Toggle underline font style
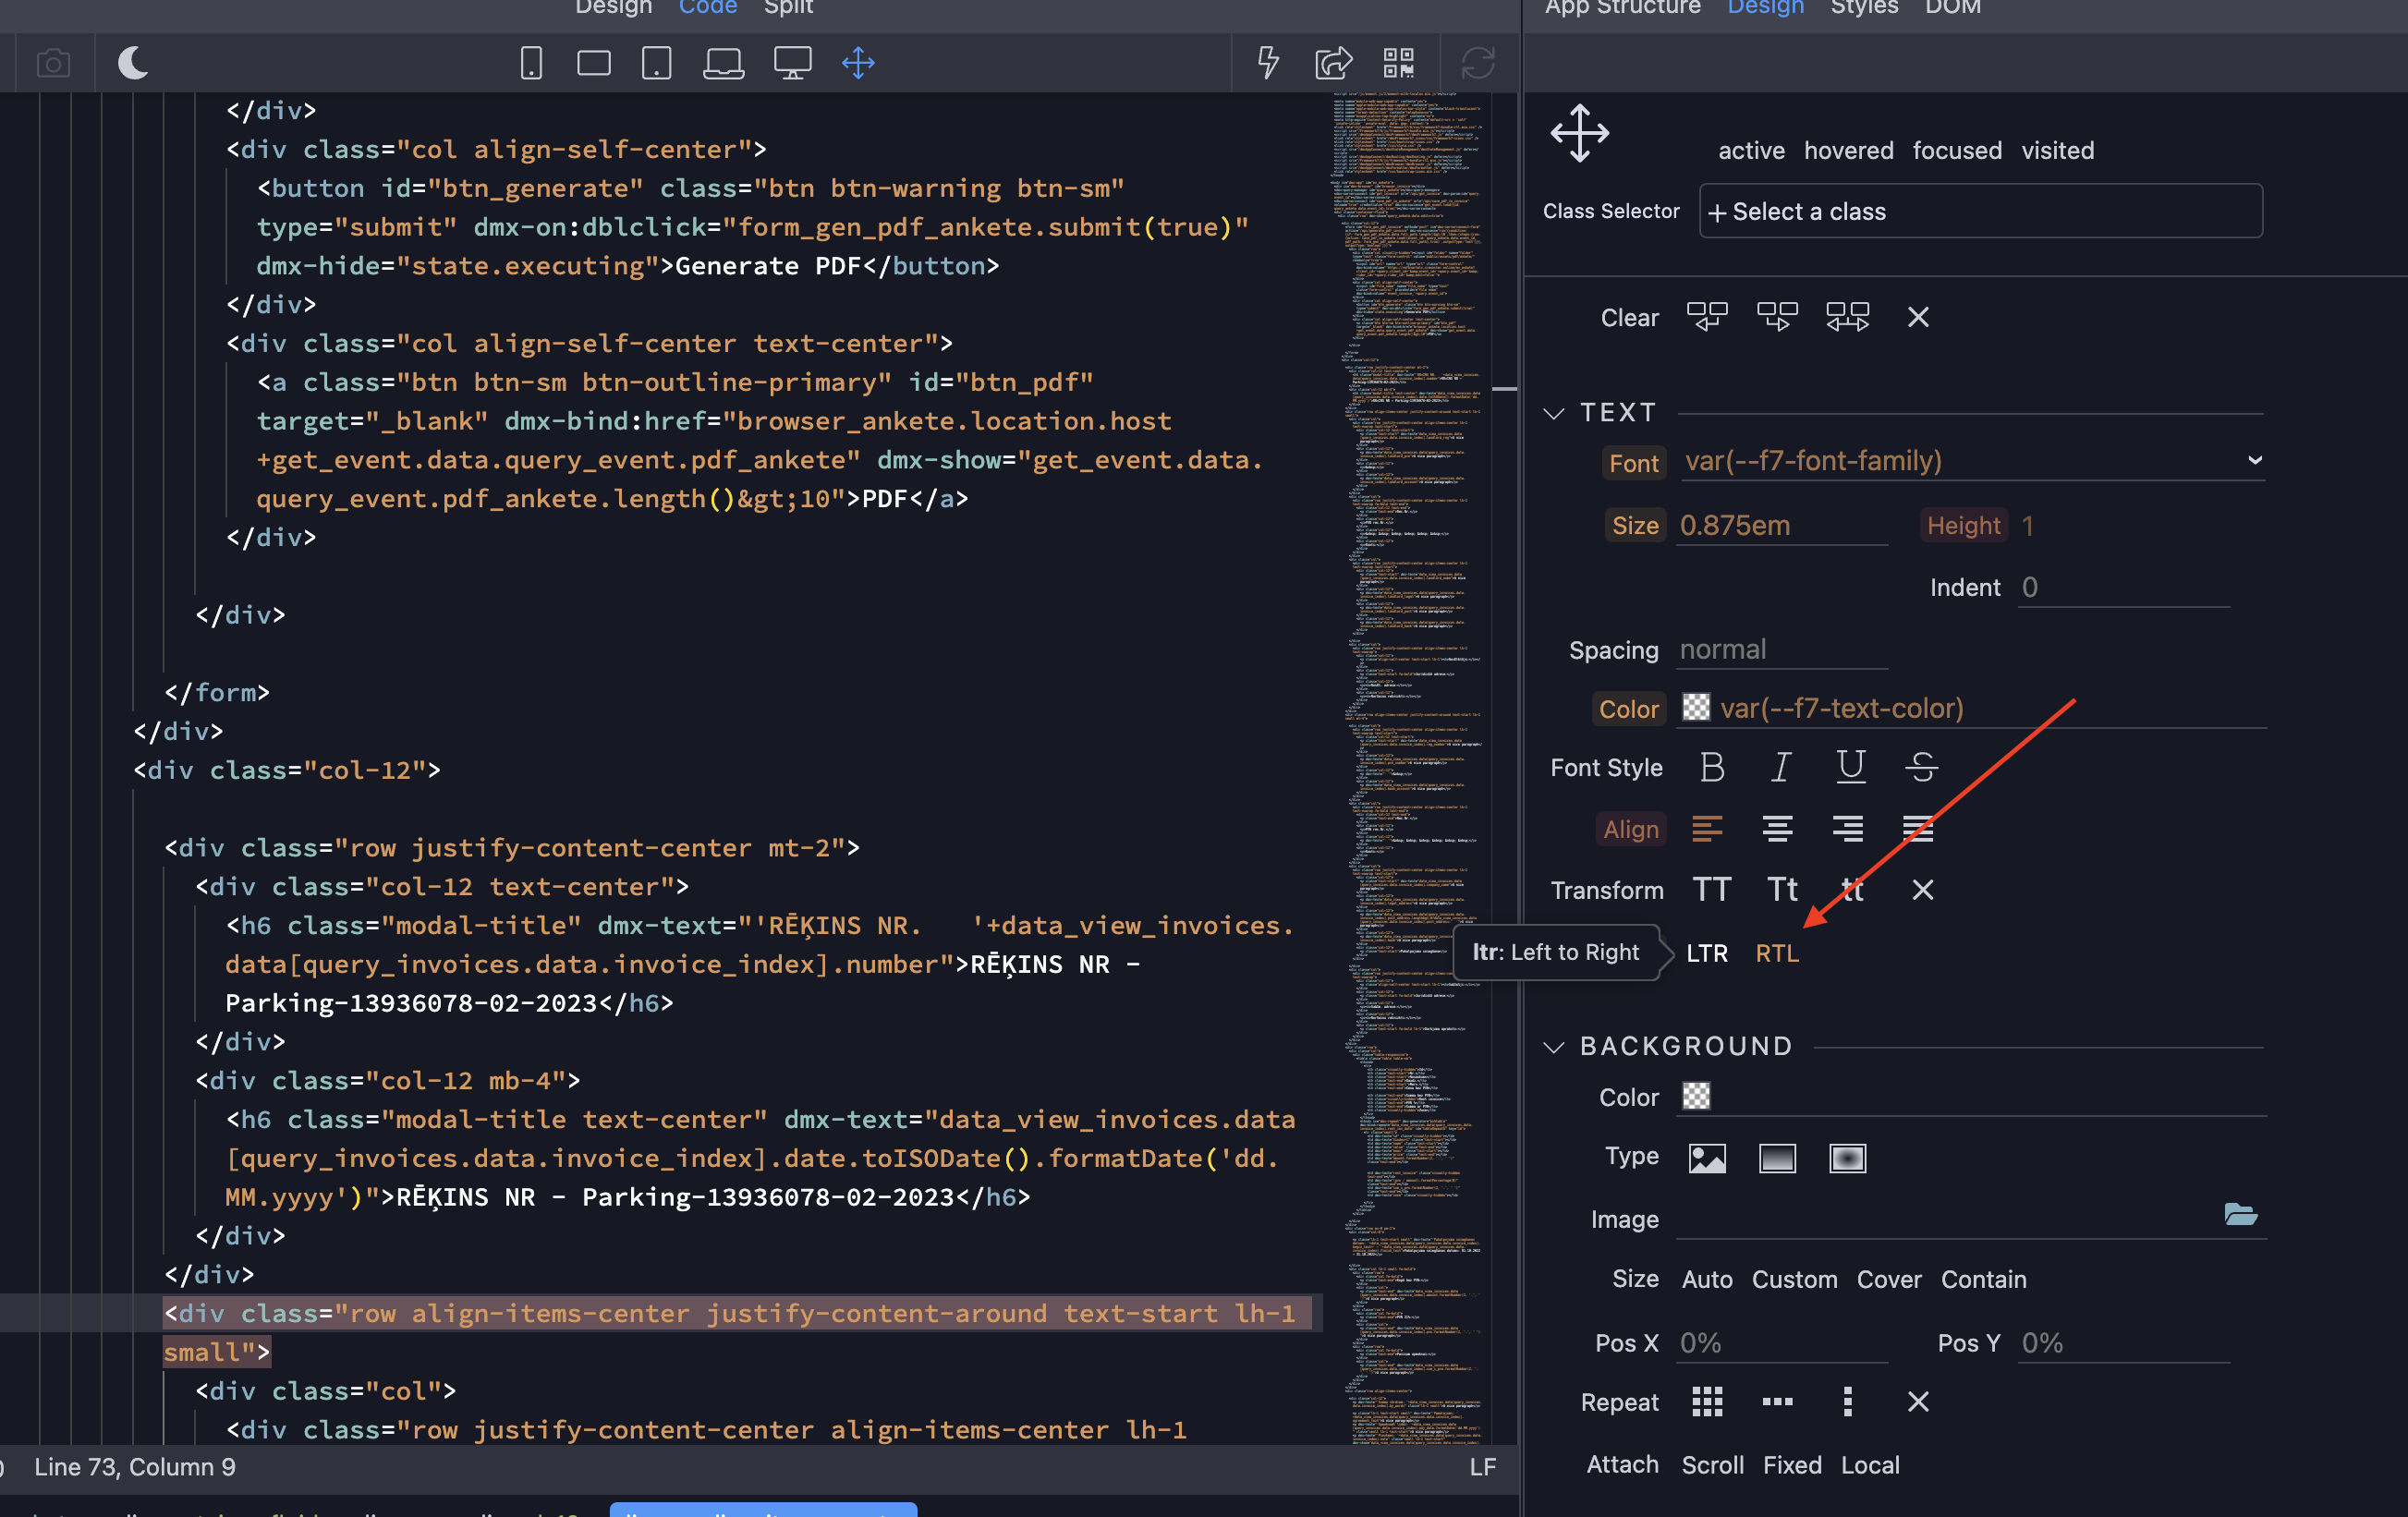 tap(1851, 767)
